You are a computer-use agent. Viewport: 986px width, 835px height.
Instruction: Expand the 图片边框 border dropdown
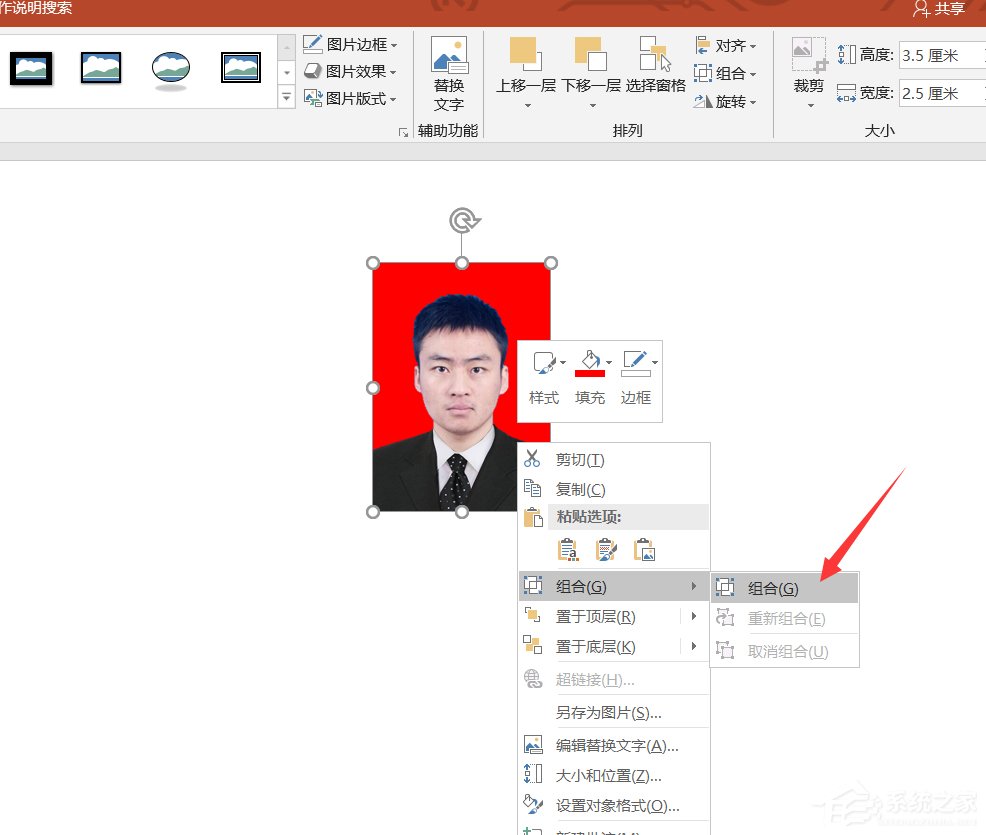[x=391, y=44]
